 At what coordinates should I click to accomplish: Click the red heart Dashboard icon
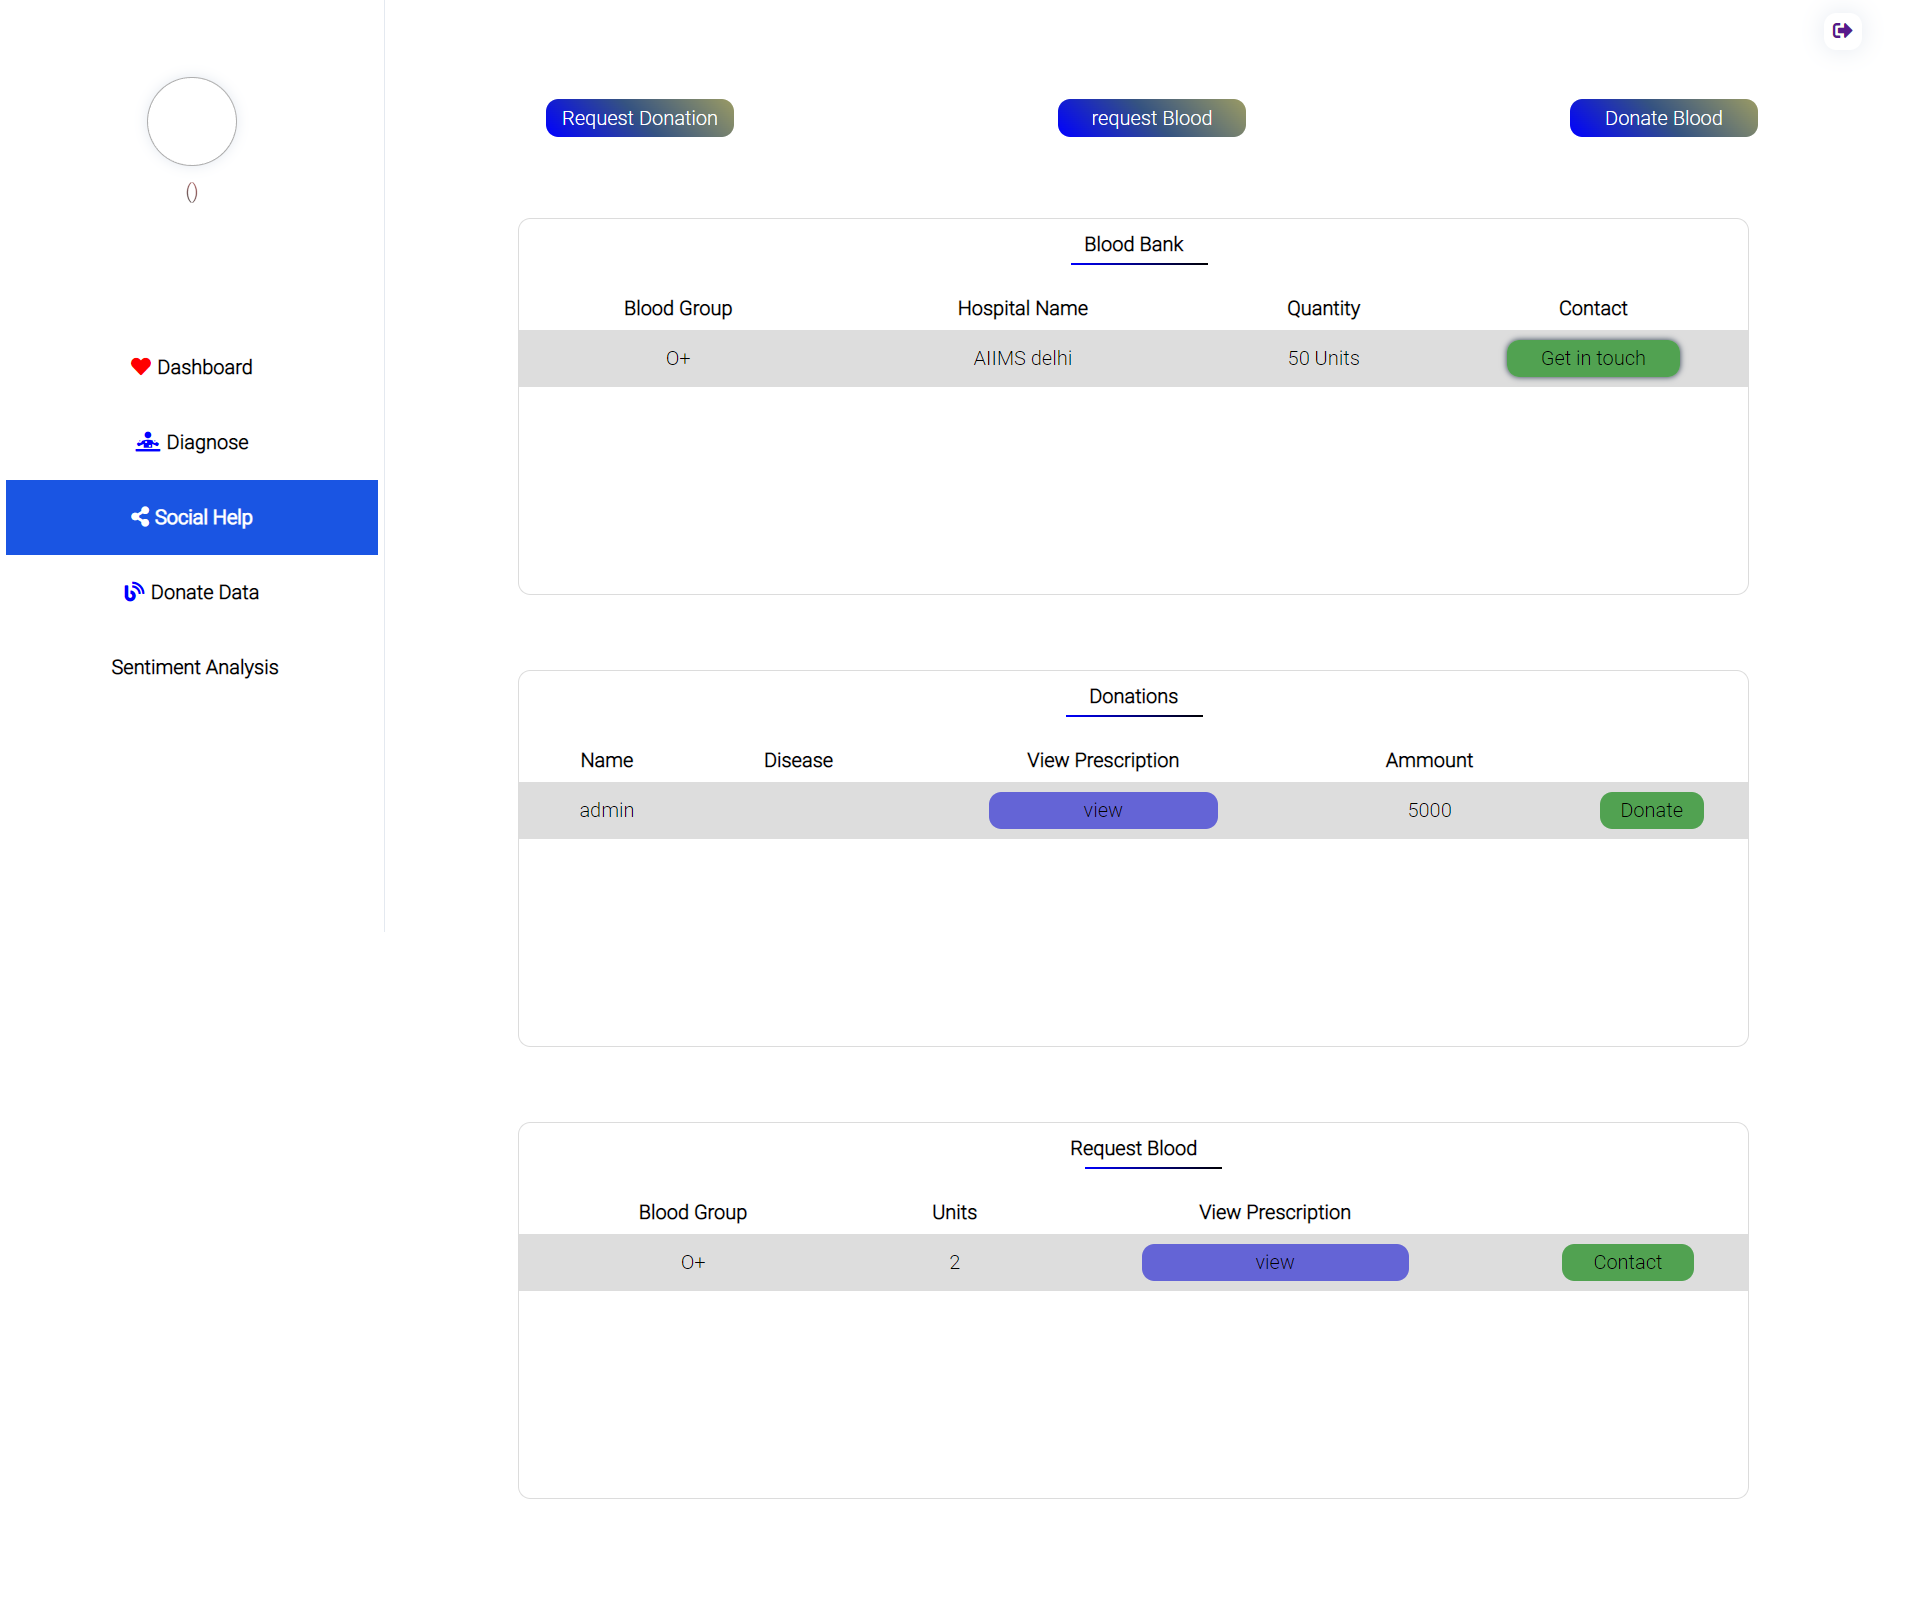(141, 367)
